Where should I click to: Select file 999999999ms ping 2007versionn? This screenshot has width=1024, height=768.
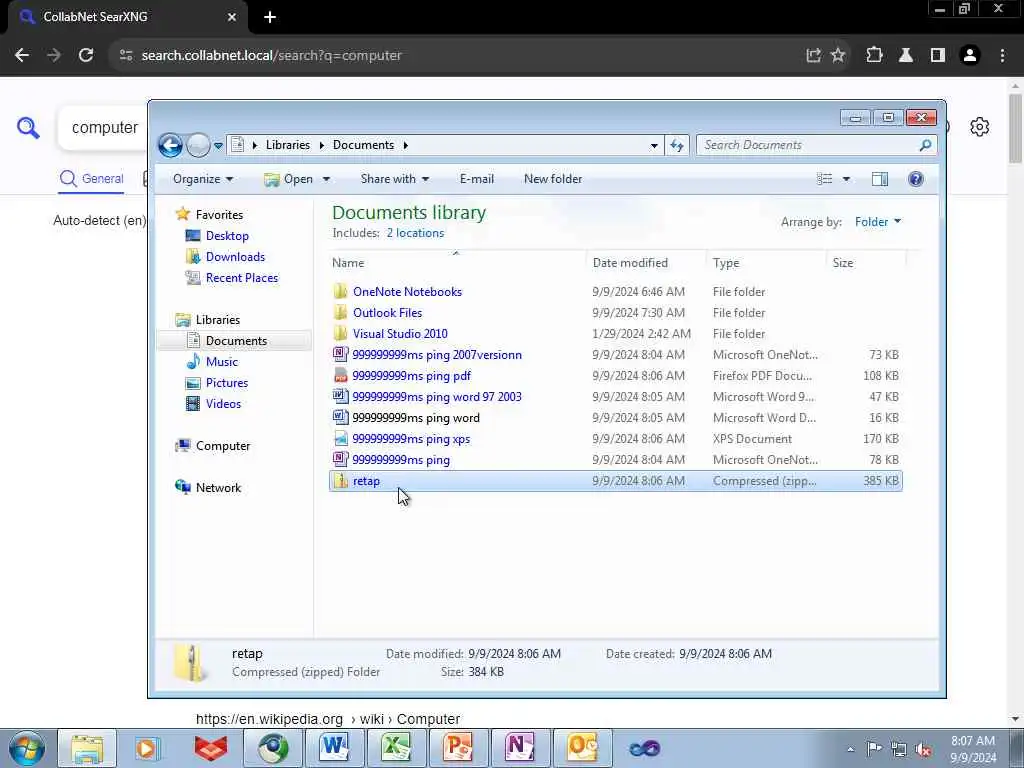[437, 355]
